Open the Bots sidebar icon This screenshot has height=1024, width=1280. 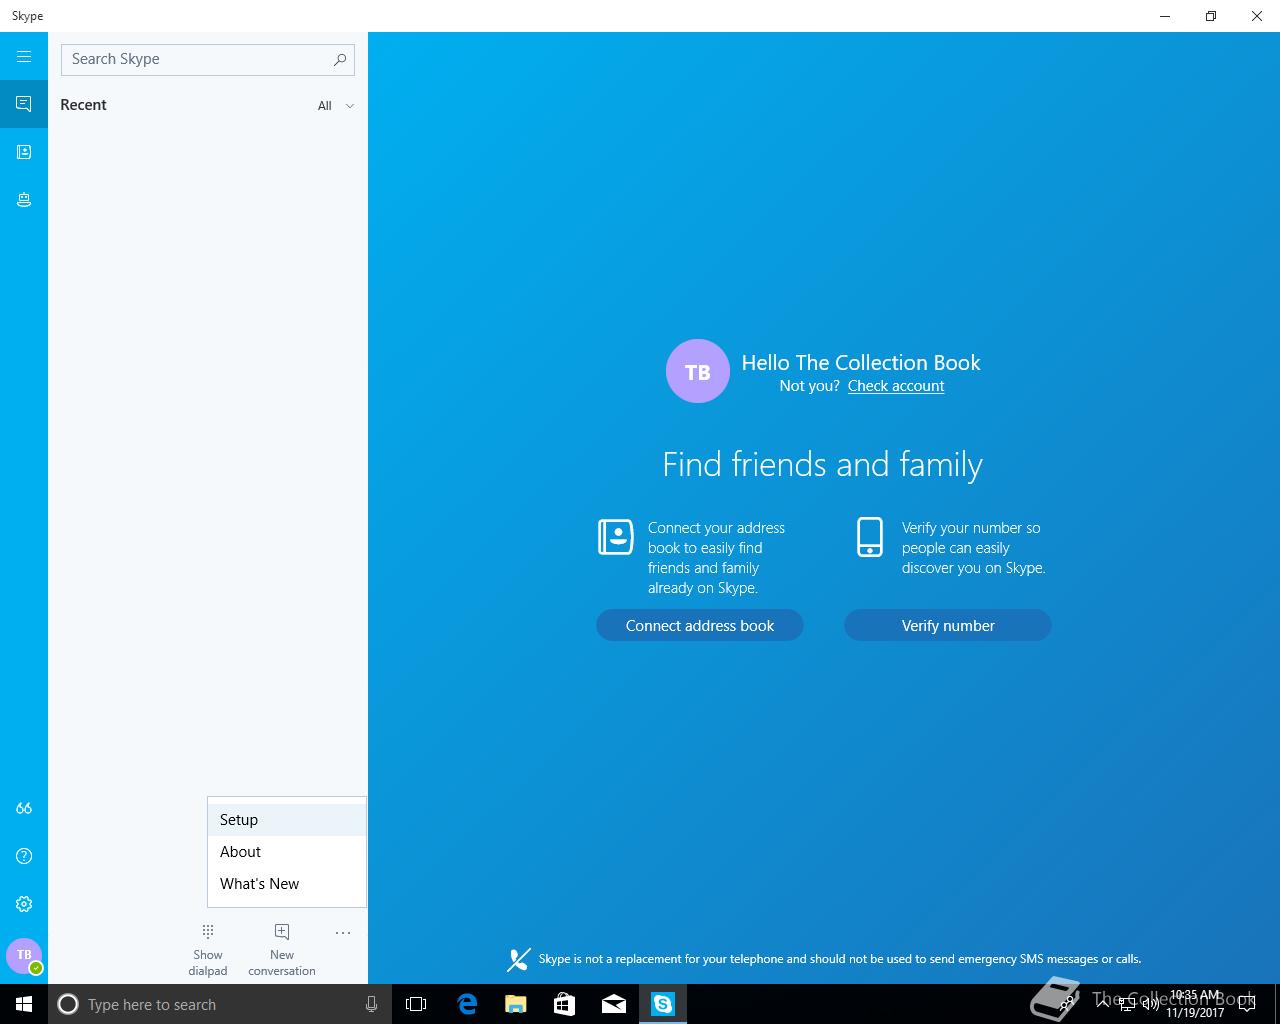pos(24,200)
